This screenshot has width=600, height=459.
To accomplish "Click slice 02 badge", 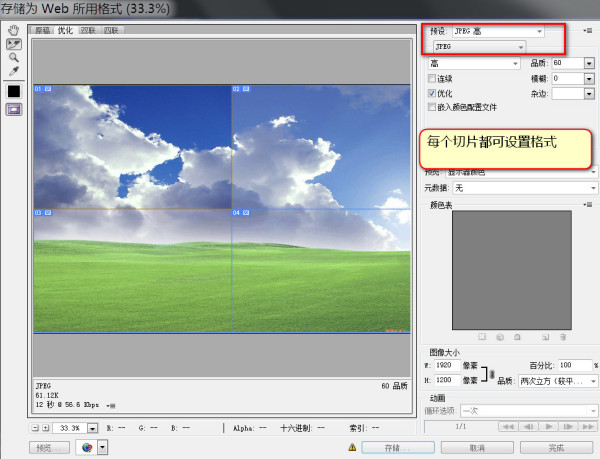I will point(241,89).
